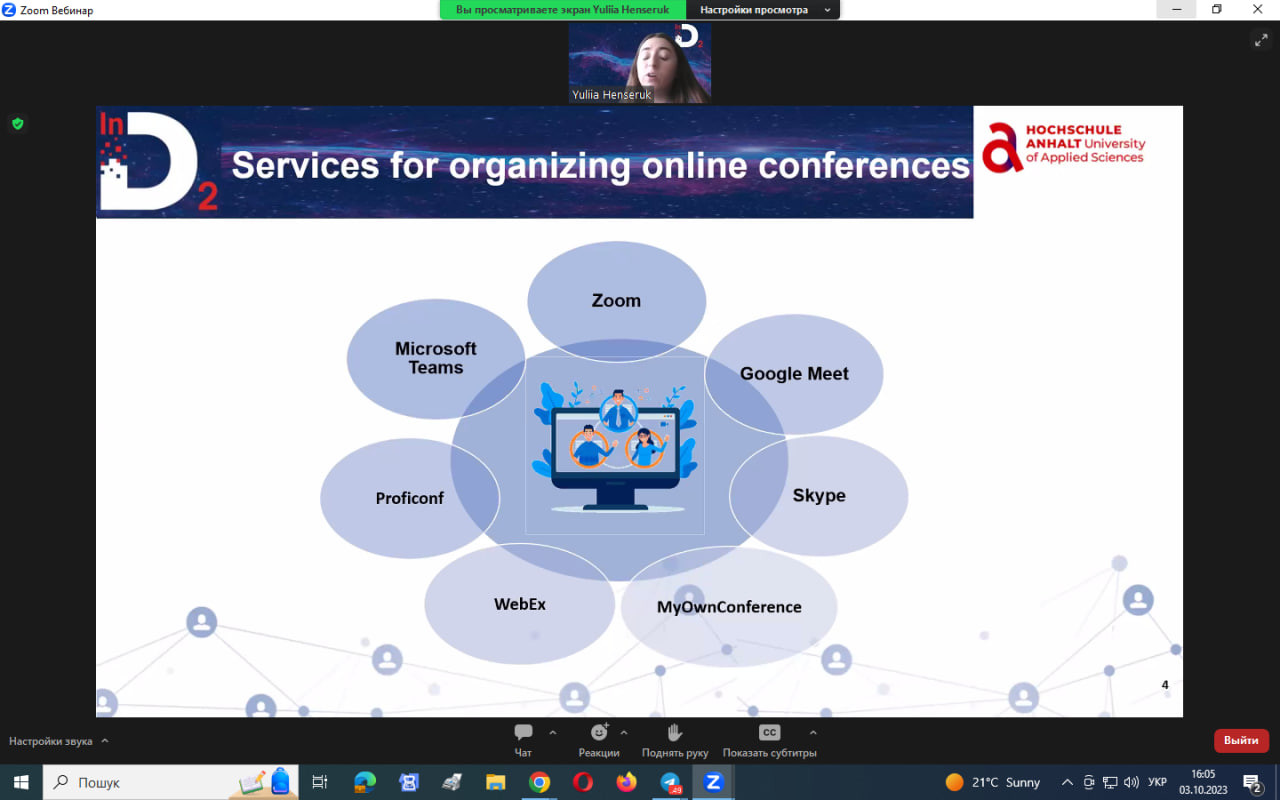The height and width of the screenshot is (800, 1280).
Task: Open network settings from the tray
Action: 1110,782
